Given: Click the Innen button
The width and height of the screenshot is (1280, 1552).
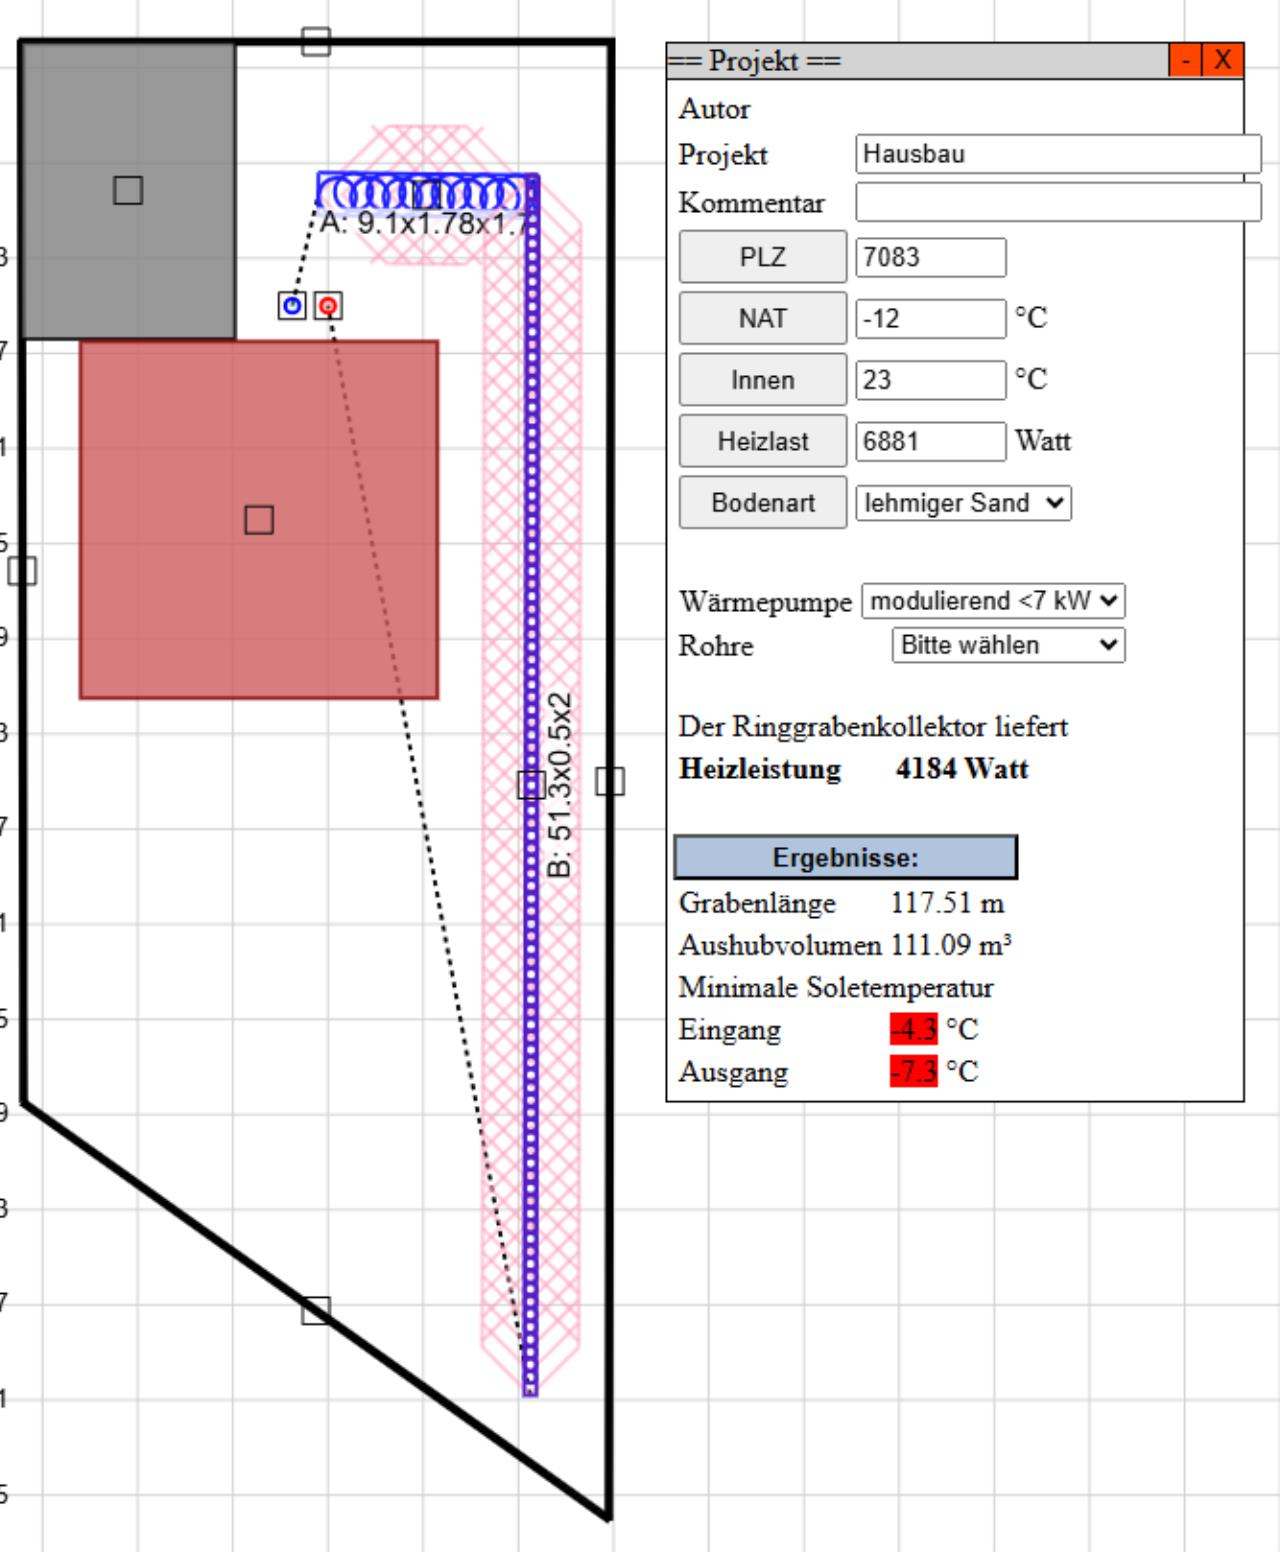Looking at the screenshot, I should [x=763, y=380].
